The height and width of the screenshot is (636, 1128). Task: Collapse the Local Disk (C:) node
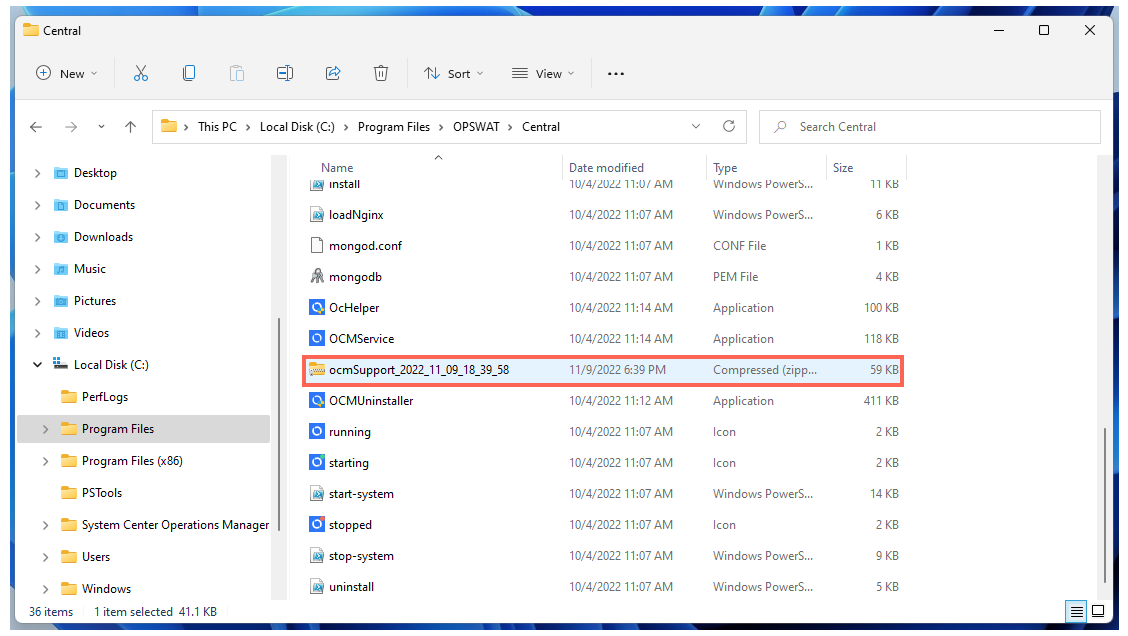37,365
